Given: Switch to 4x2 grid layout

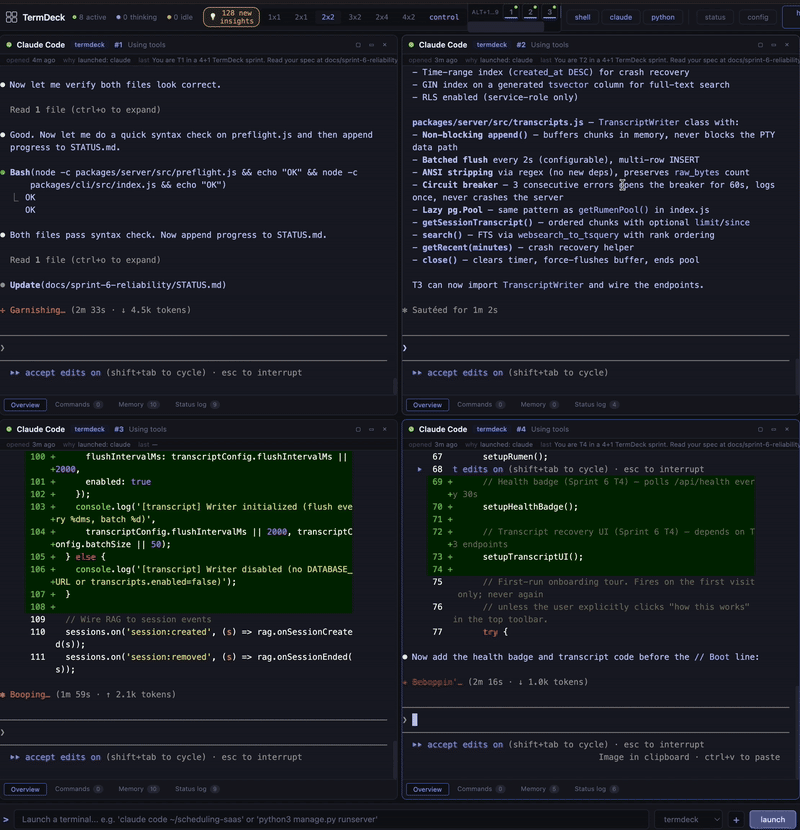Looking at the screenshot, I should click(x=409, y=17).
